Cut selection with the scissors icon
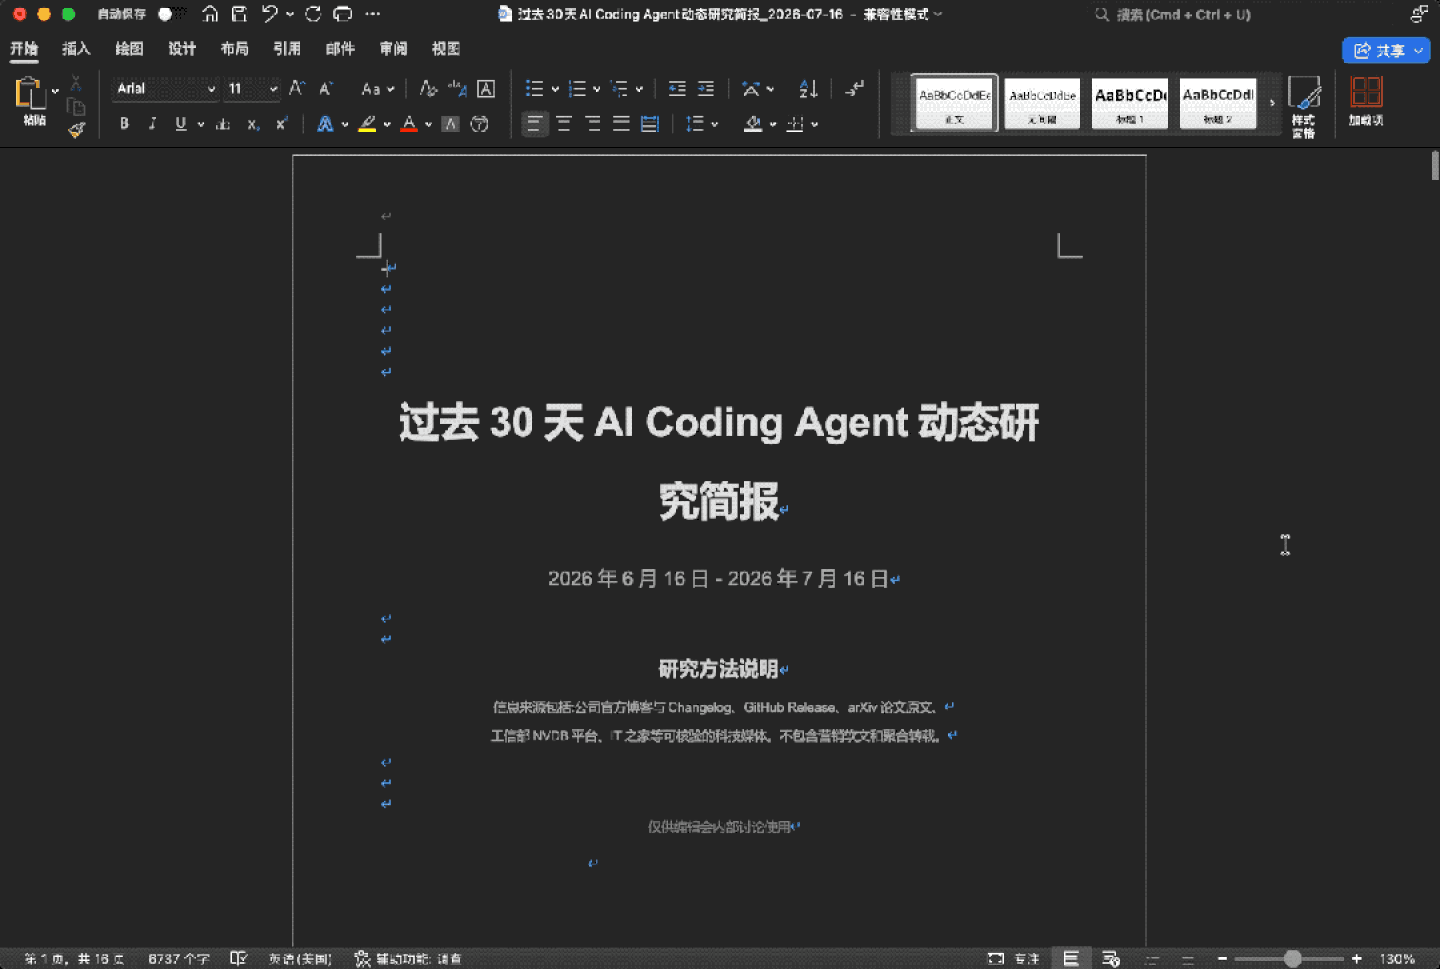The width and height of the screenshot is (1440, 969). pos(76,83)
